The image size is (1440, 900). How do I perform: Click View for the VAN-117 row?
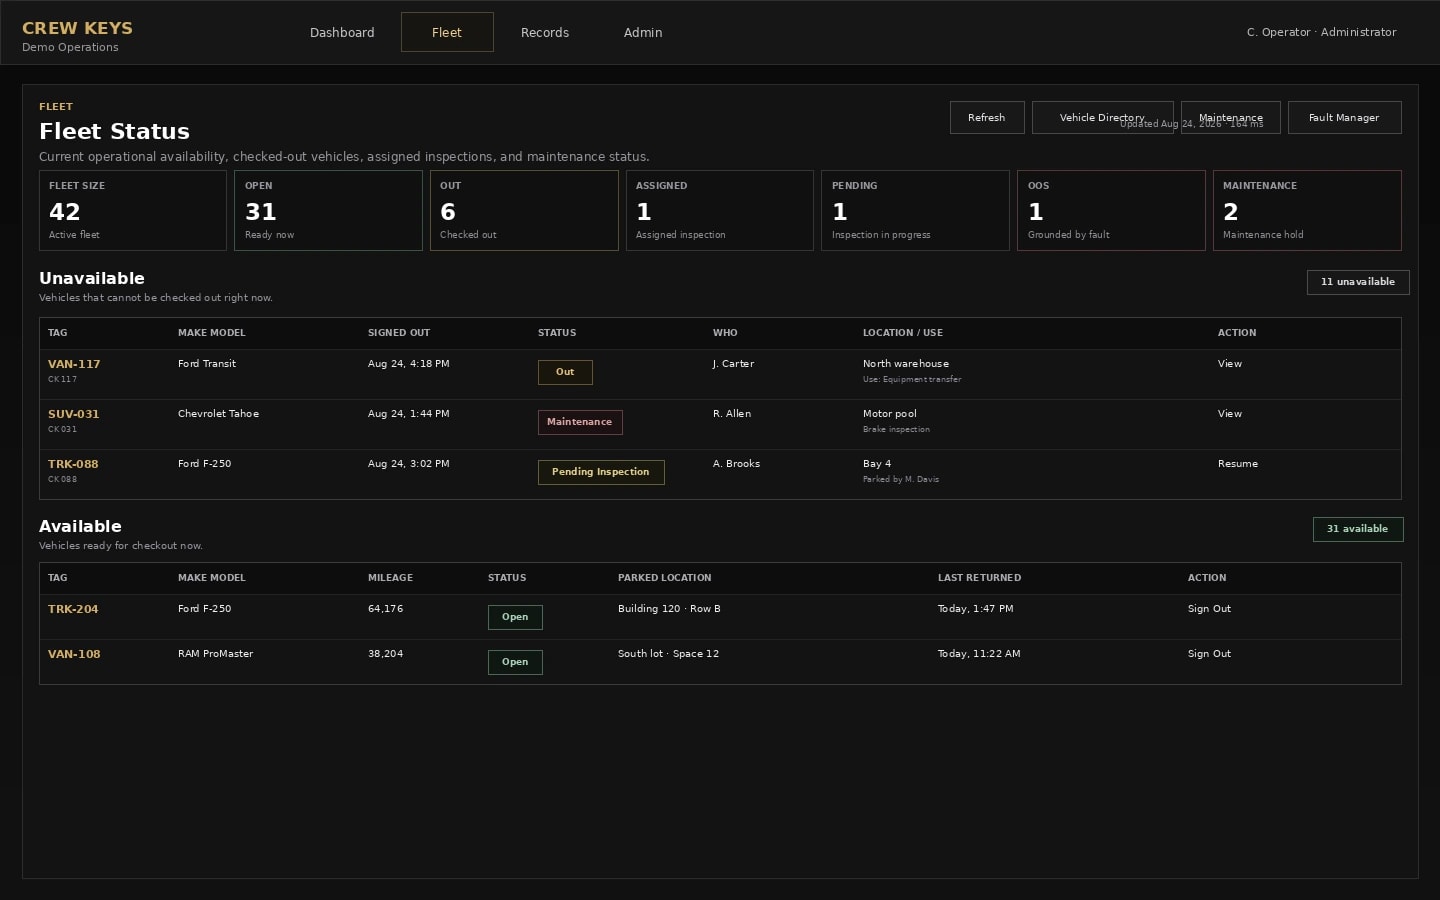coord(1230,364)
